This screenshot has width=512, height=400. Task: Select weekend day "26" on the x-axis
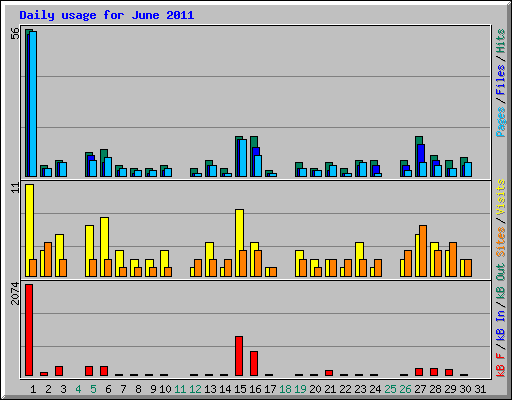(405, 389)
